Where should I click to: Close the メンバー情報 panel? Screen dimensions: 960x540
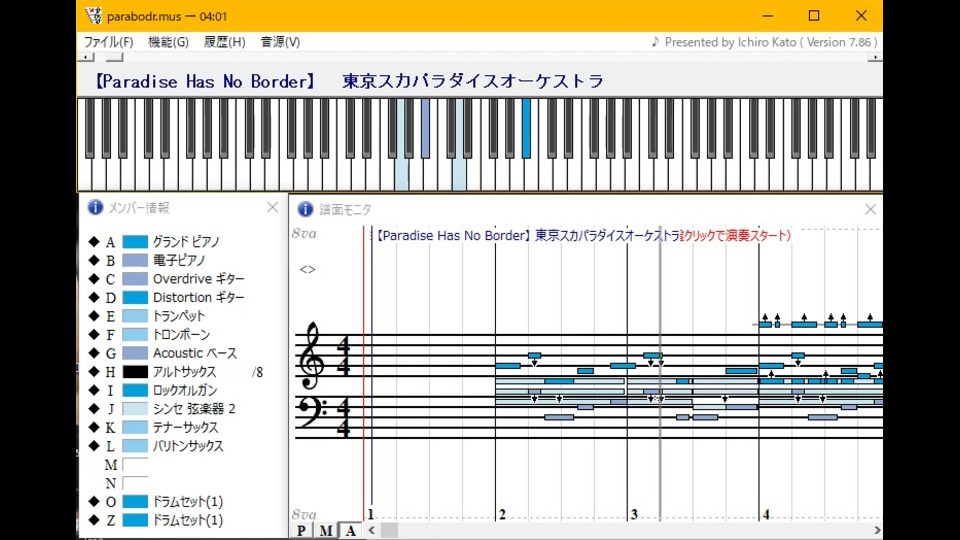[272, 208]
